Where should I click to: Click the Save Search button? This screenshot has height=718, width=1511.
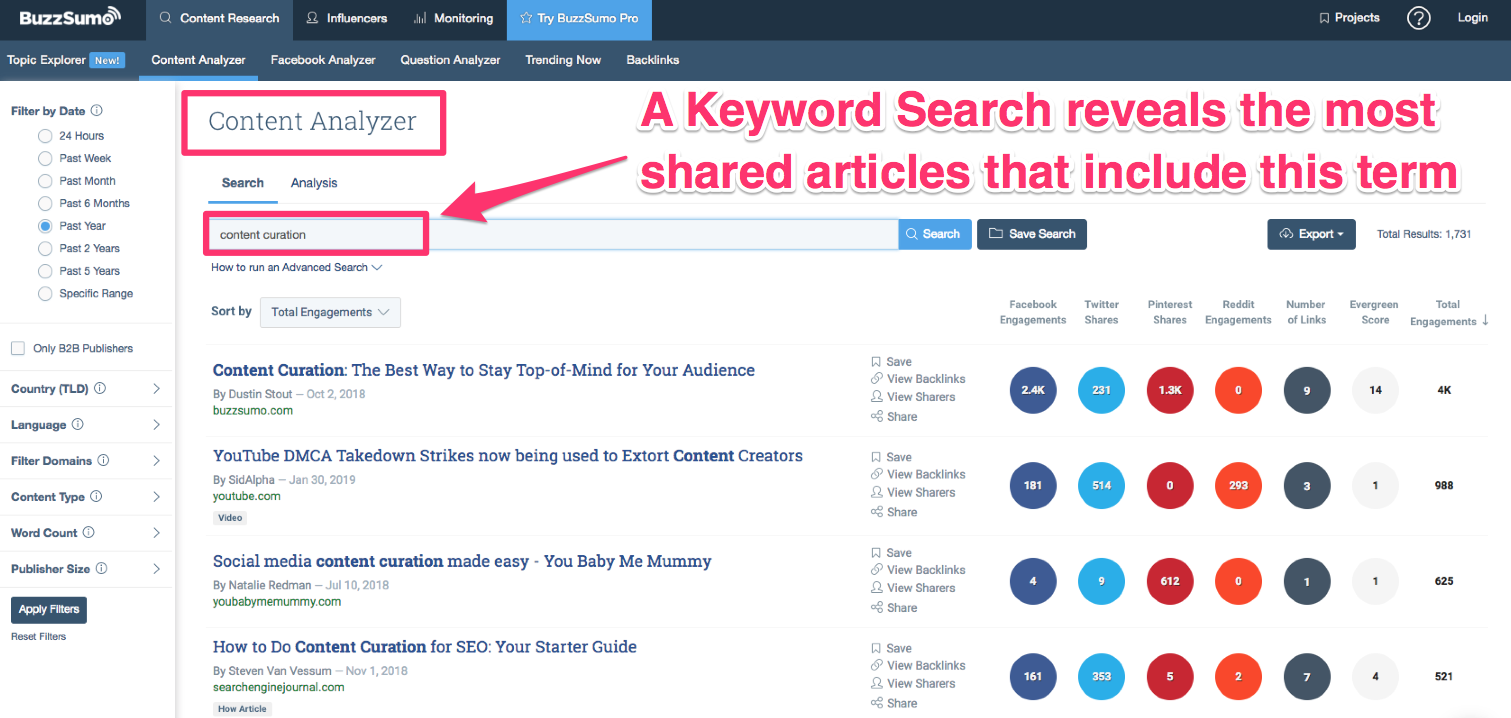coord(1032,234)
